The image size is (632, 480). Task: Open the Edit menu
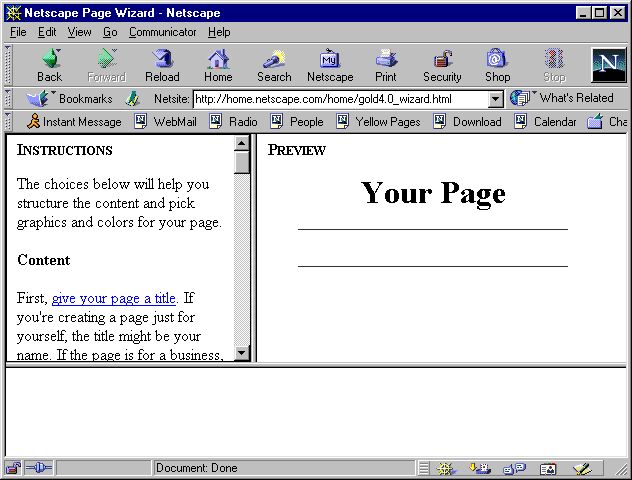point(47,32)
